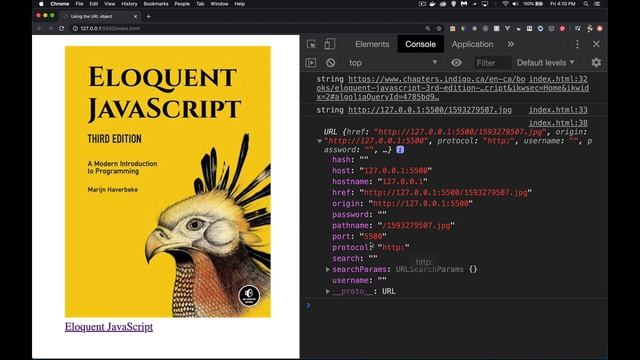Open the File menu

tap(79, 4)
